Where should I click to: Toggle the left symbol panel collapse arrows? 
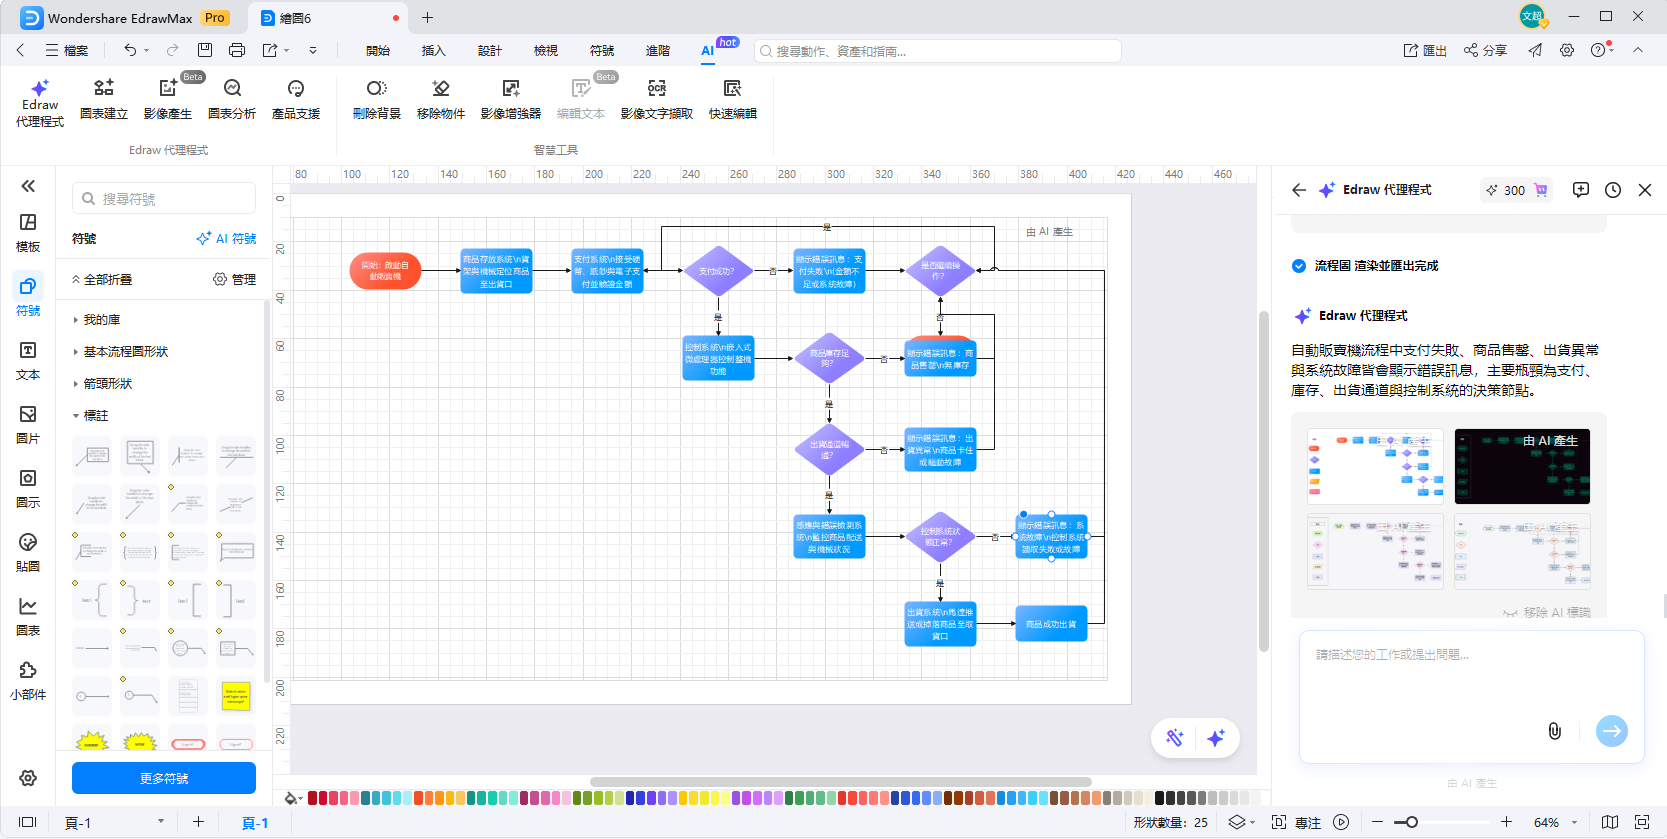(28, 186)
